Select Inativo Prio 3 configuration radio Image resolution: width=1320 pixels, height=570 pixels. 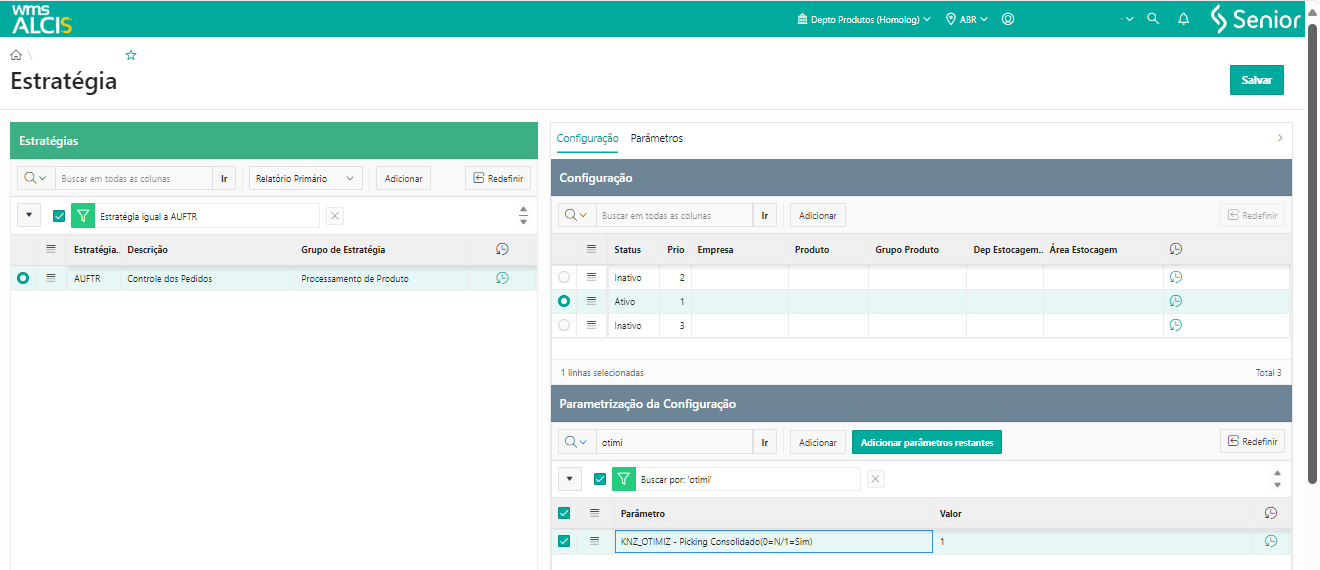(564, 325)
